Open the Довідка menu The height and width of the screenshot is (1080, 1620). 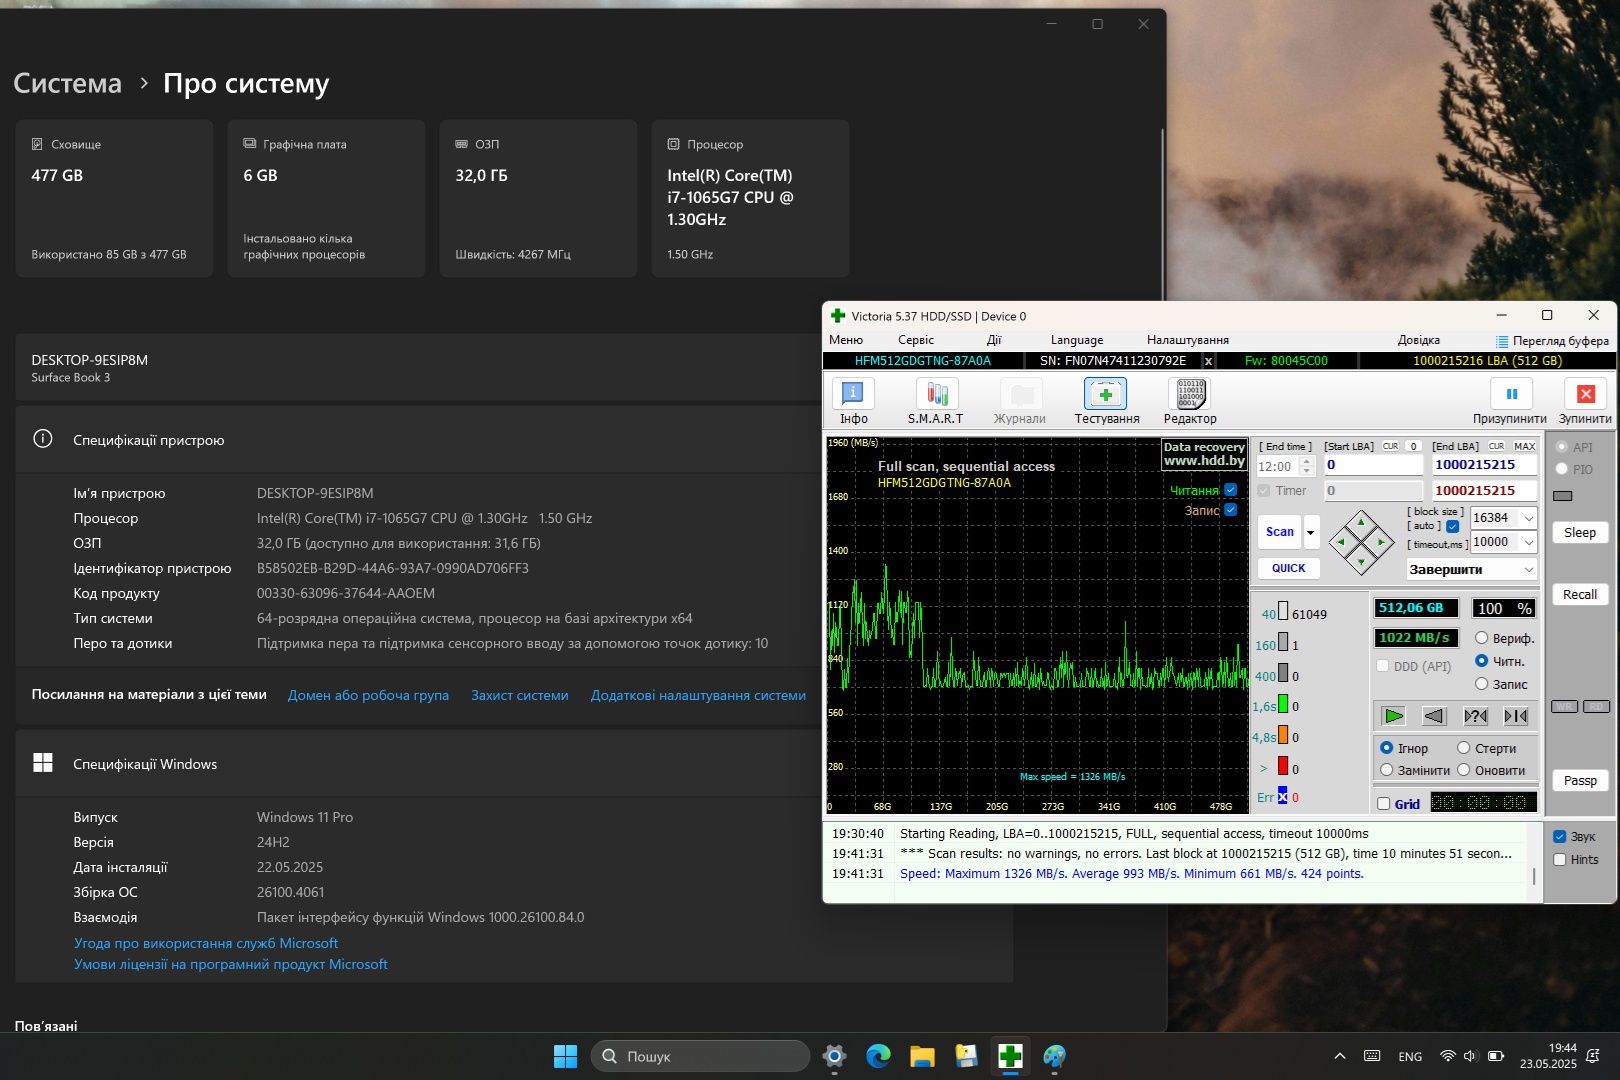(1419, 340)
